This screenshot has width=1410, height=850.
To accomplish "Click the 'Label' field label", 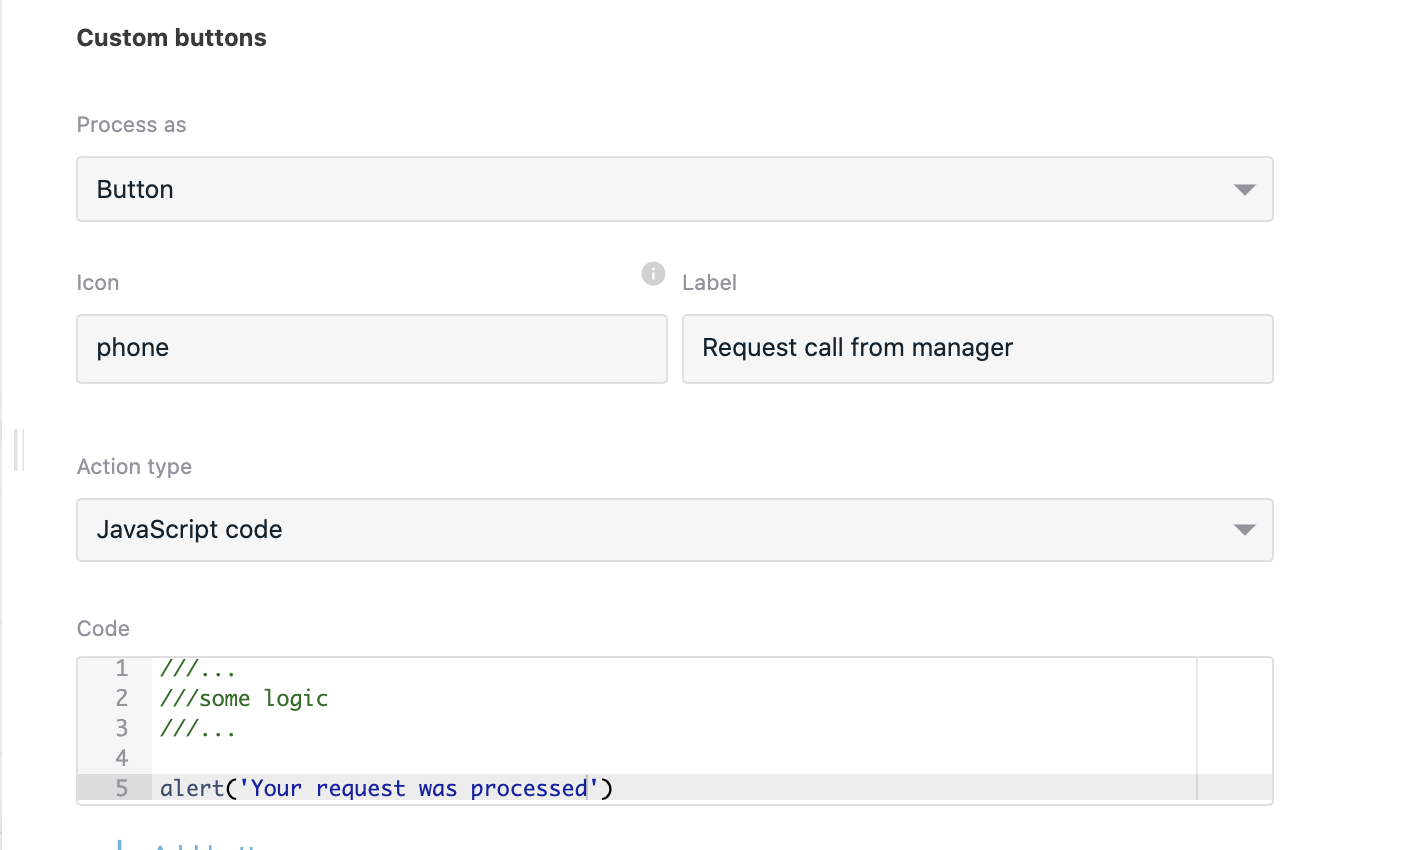I will (709, 283).
